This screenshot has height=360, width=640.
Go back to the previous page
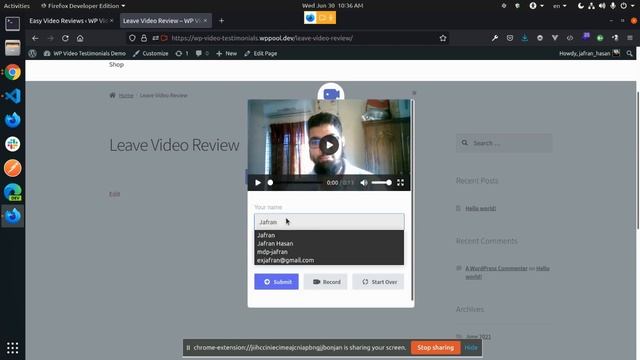click(x=35, y=38)
